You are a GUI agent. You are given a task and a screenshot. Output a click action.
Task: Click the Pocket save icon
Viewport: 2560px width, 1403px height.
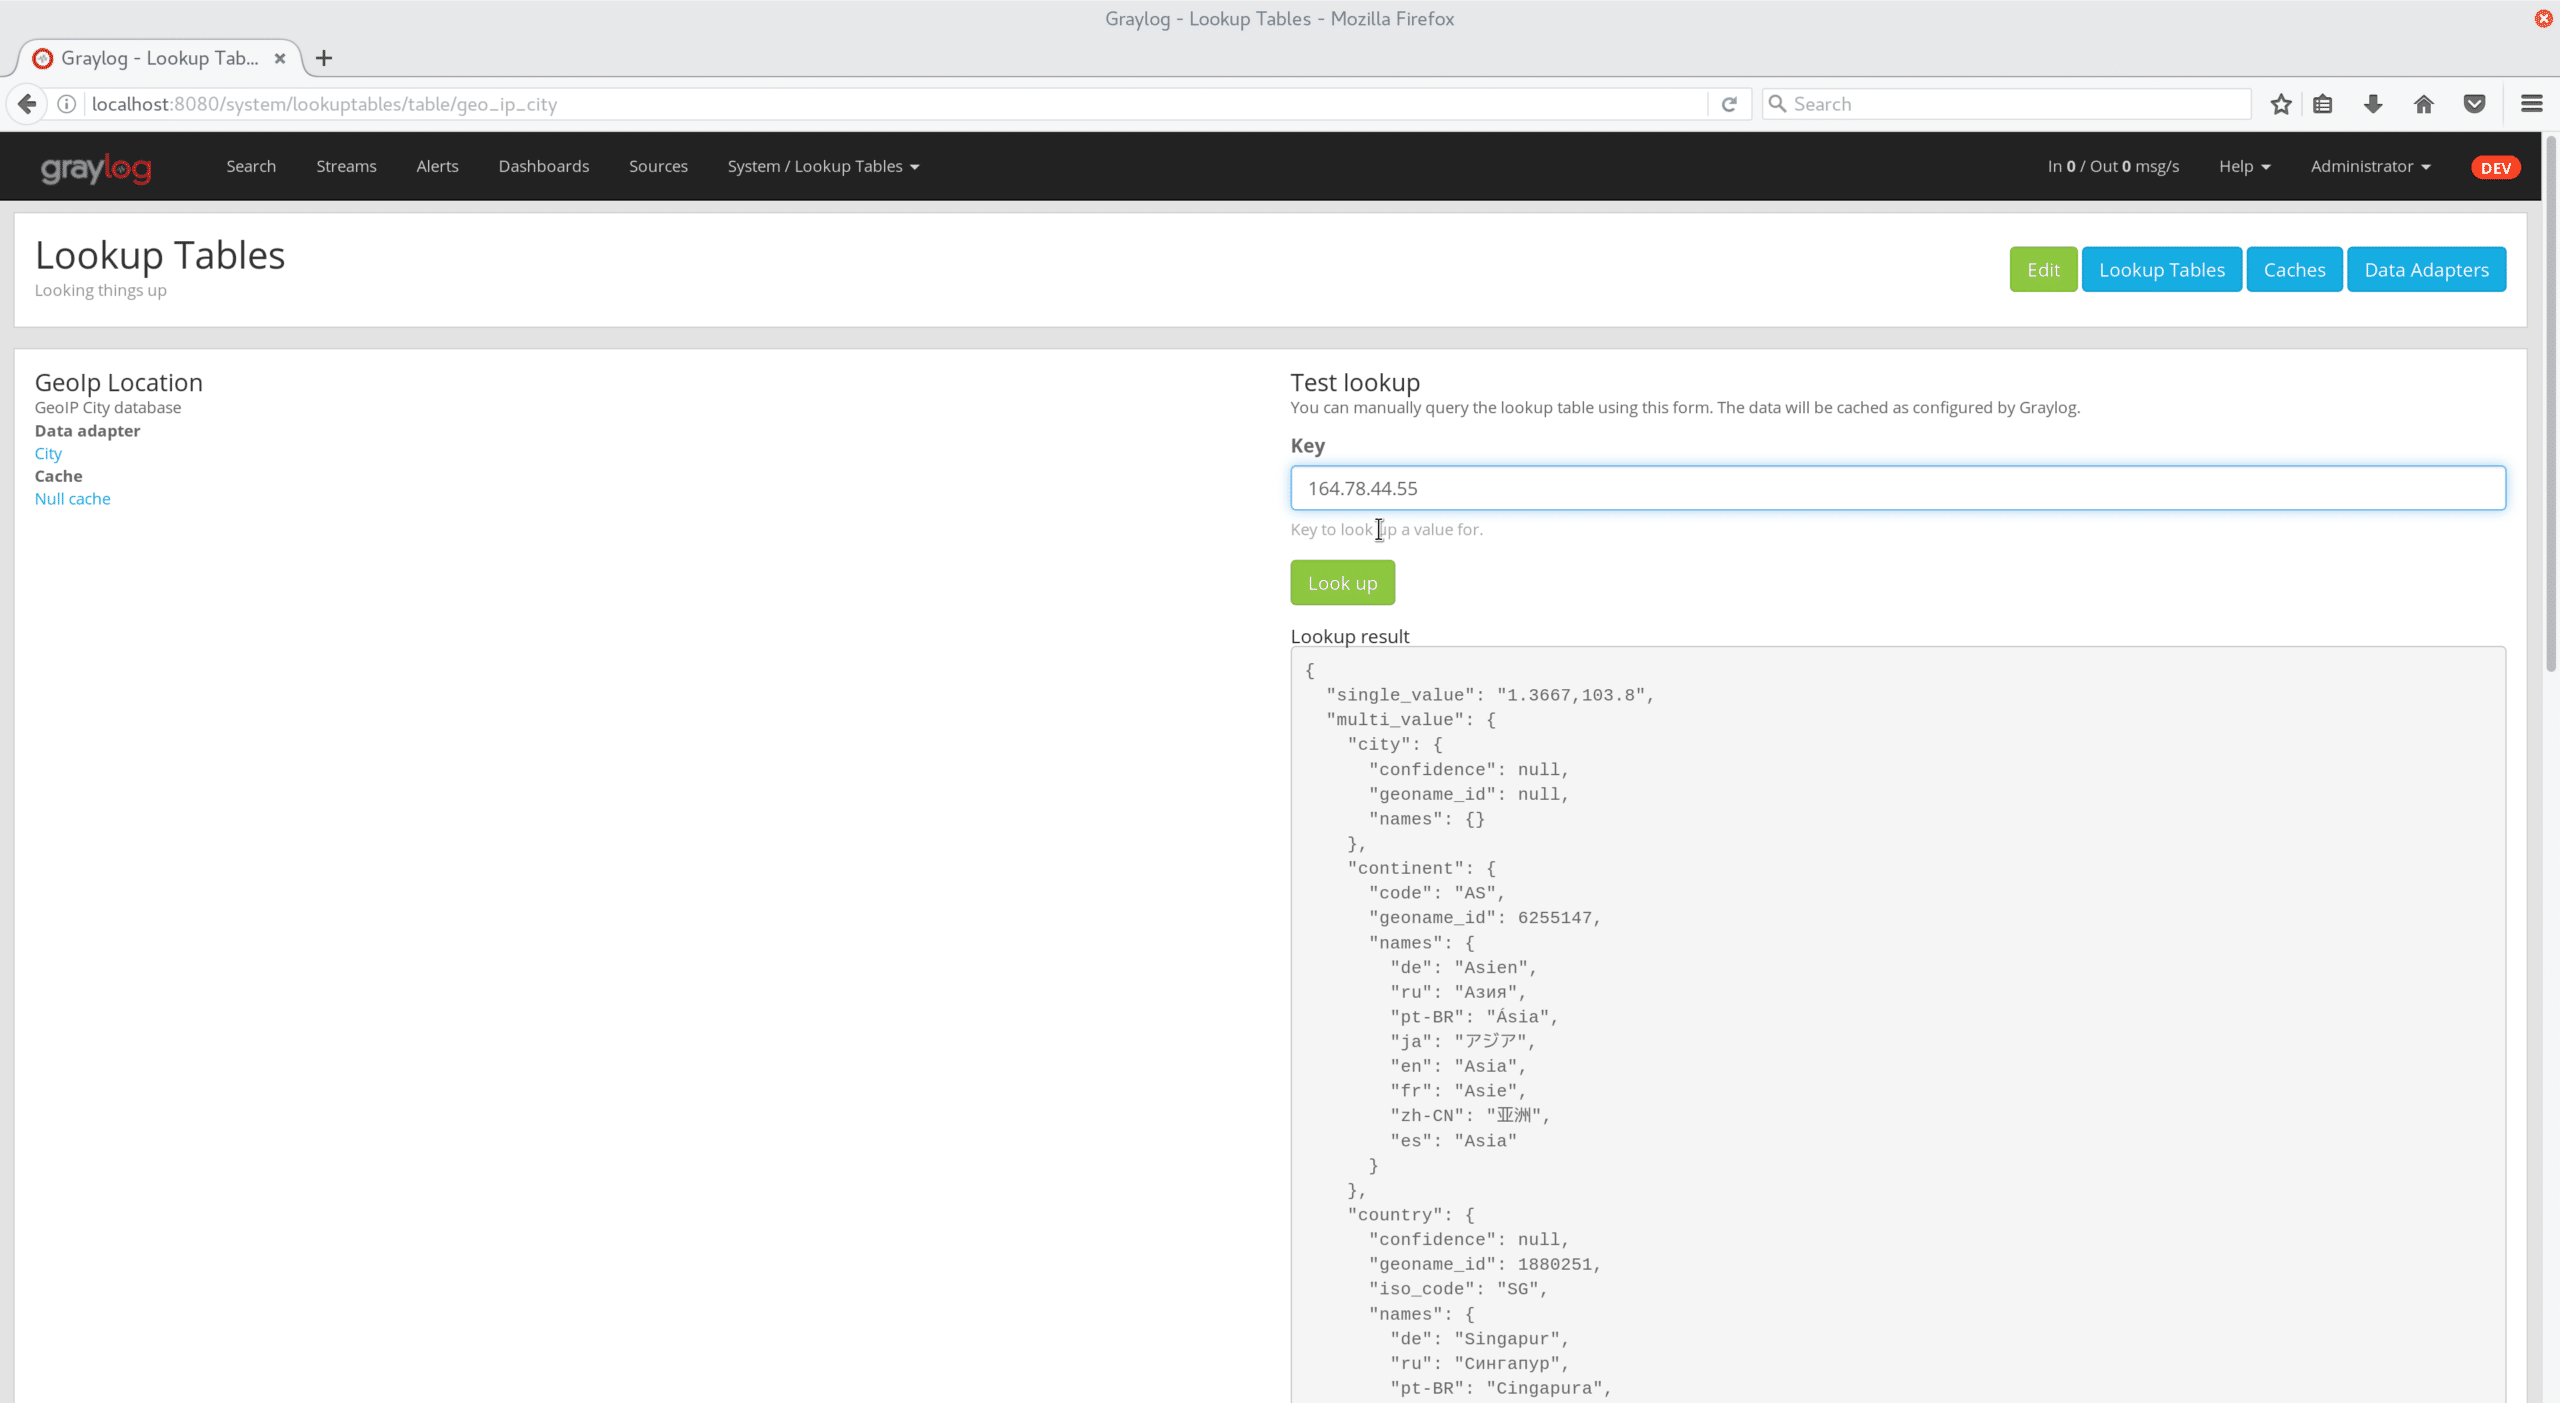coord(2475,104)
